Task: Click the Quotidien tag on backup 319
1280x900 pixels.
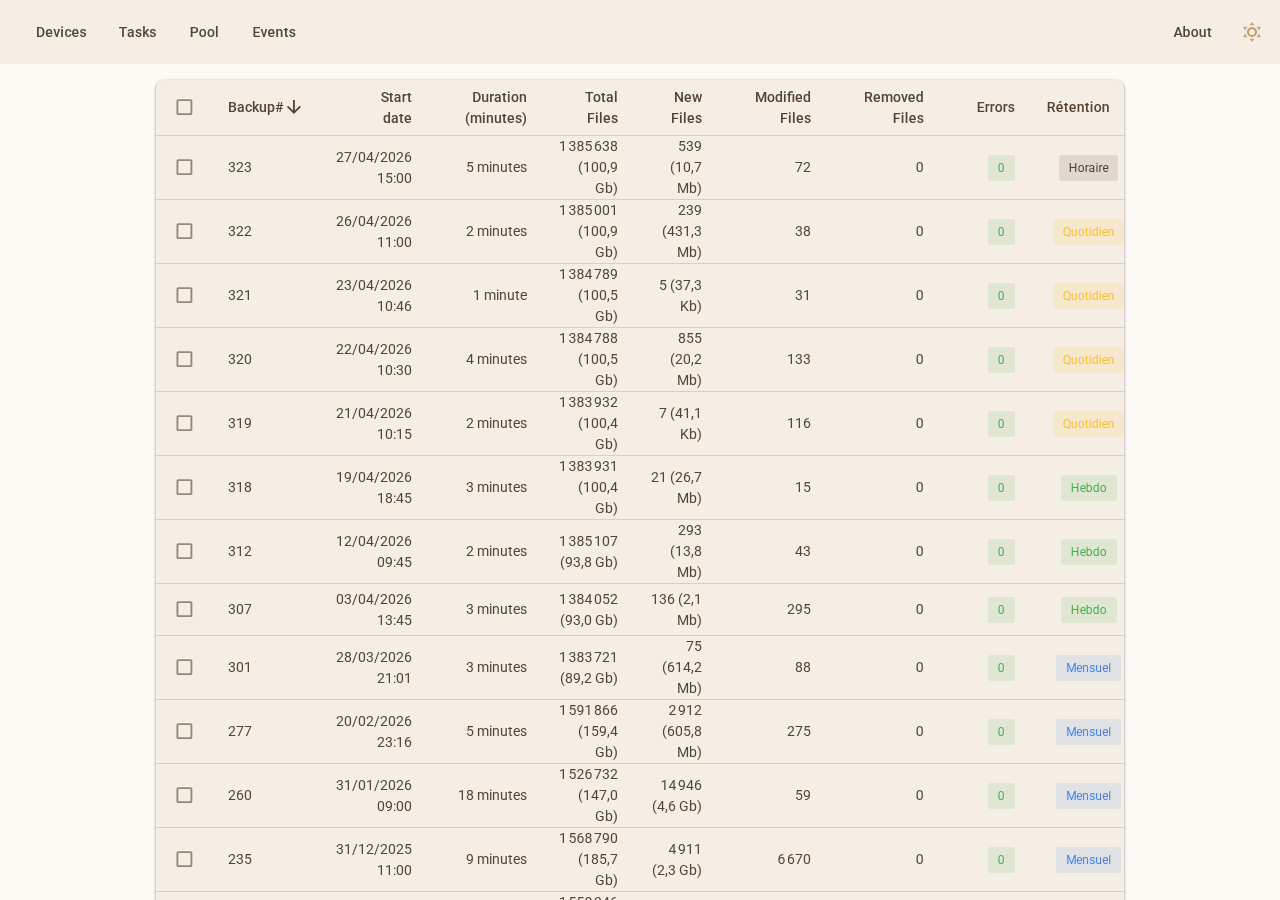Action: coord(1088,424)
